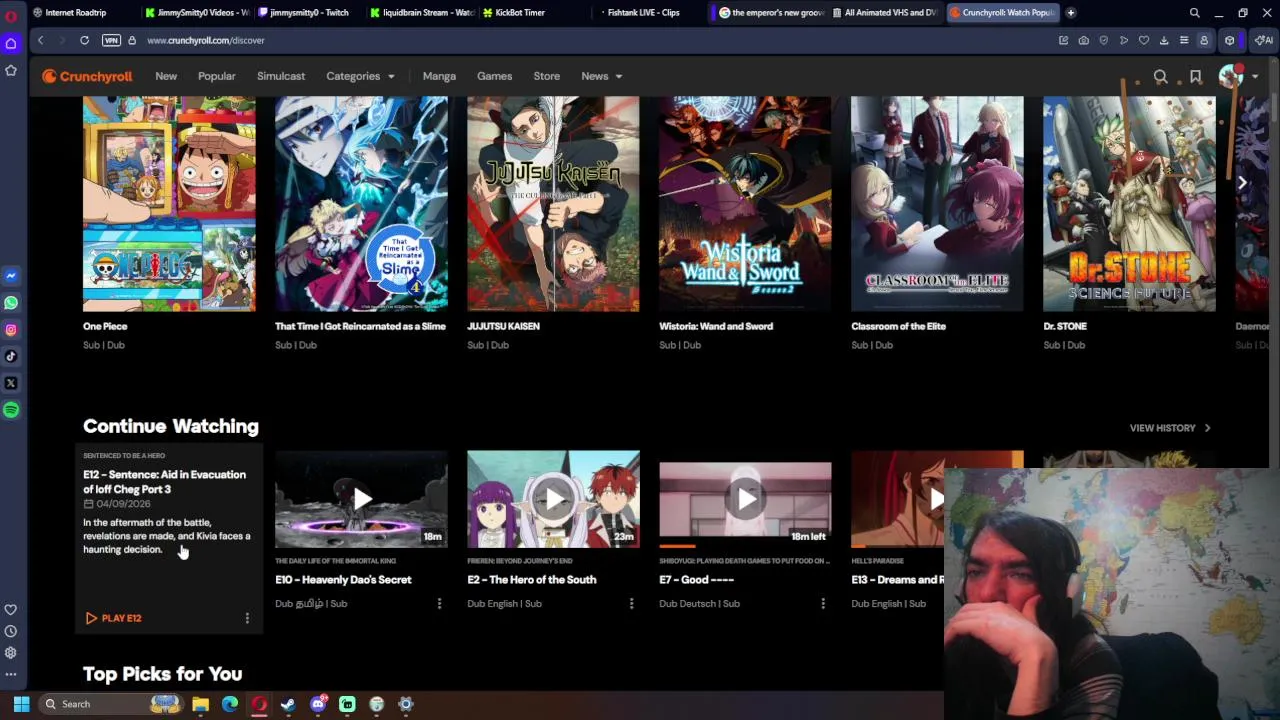Open the Games nav item
Screen dimensions: 1280x720
(x=494, y=77)
